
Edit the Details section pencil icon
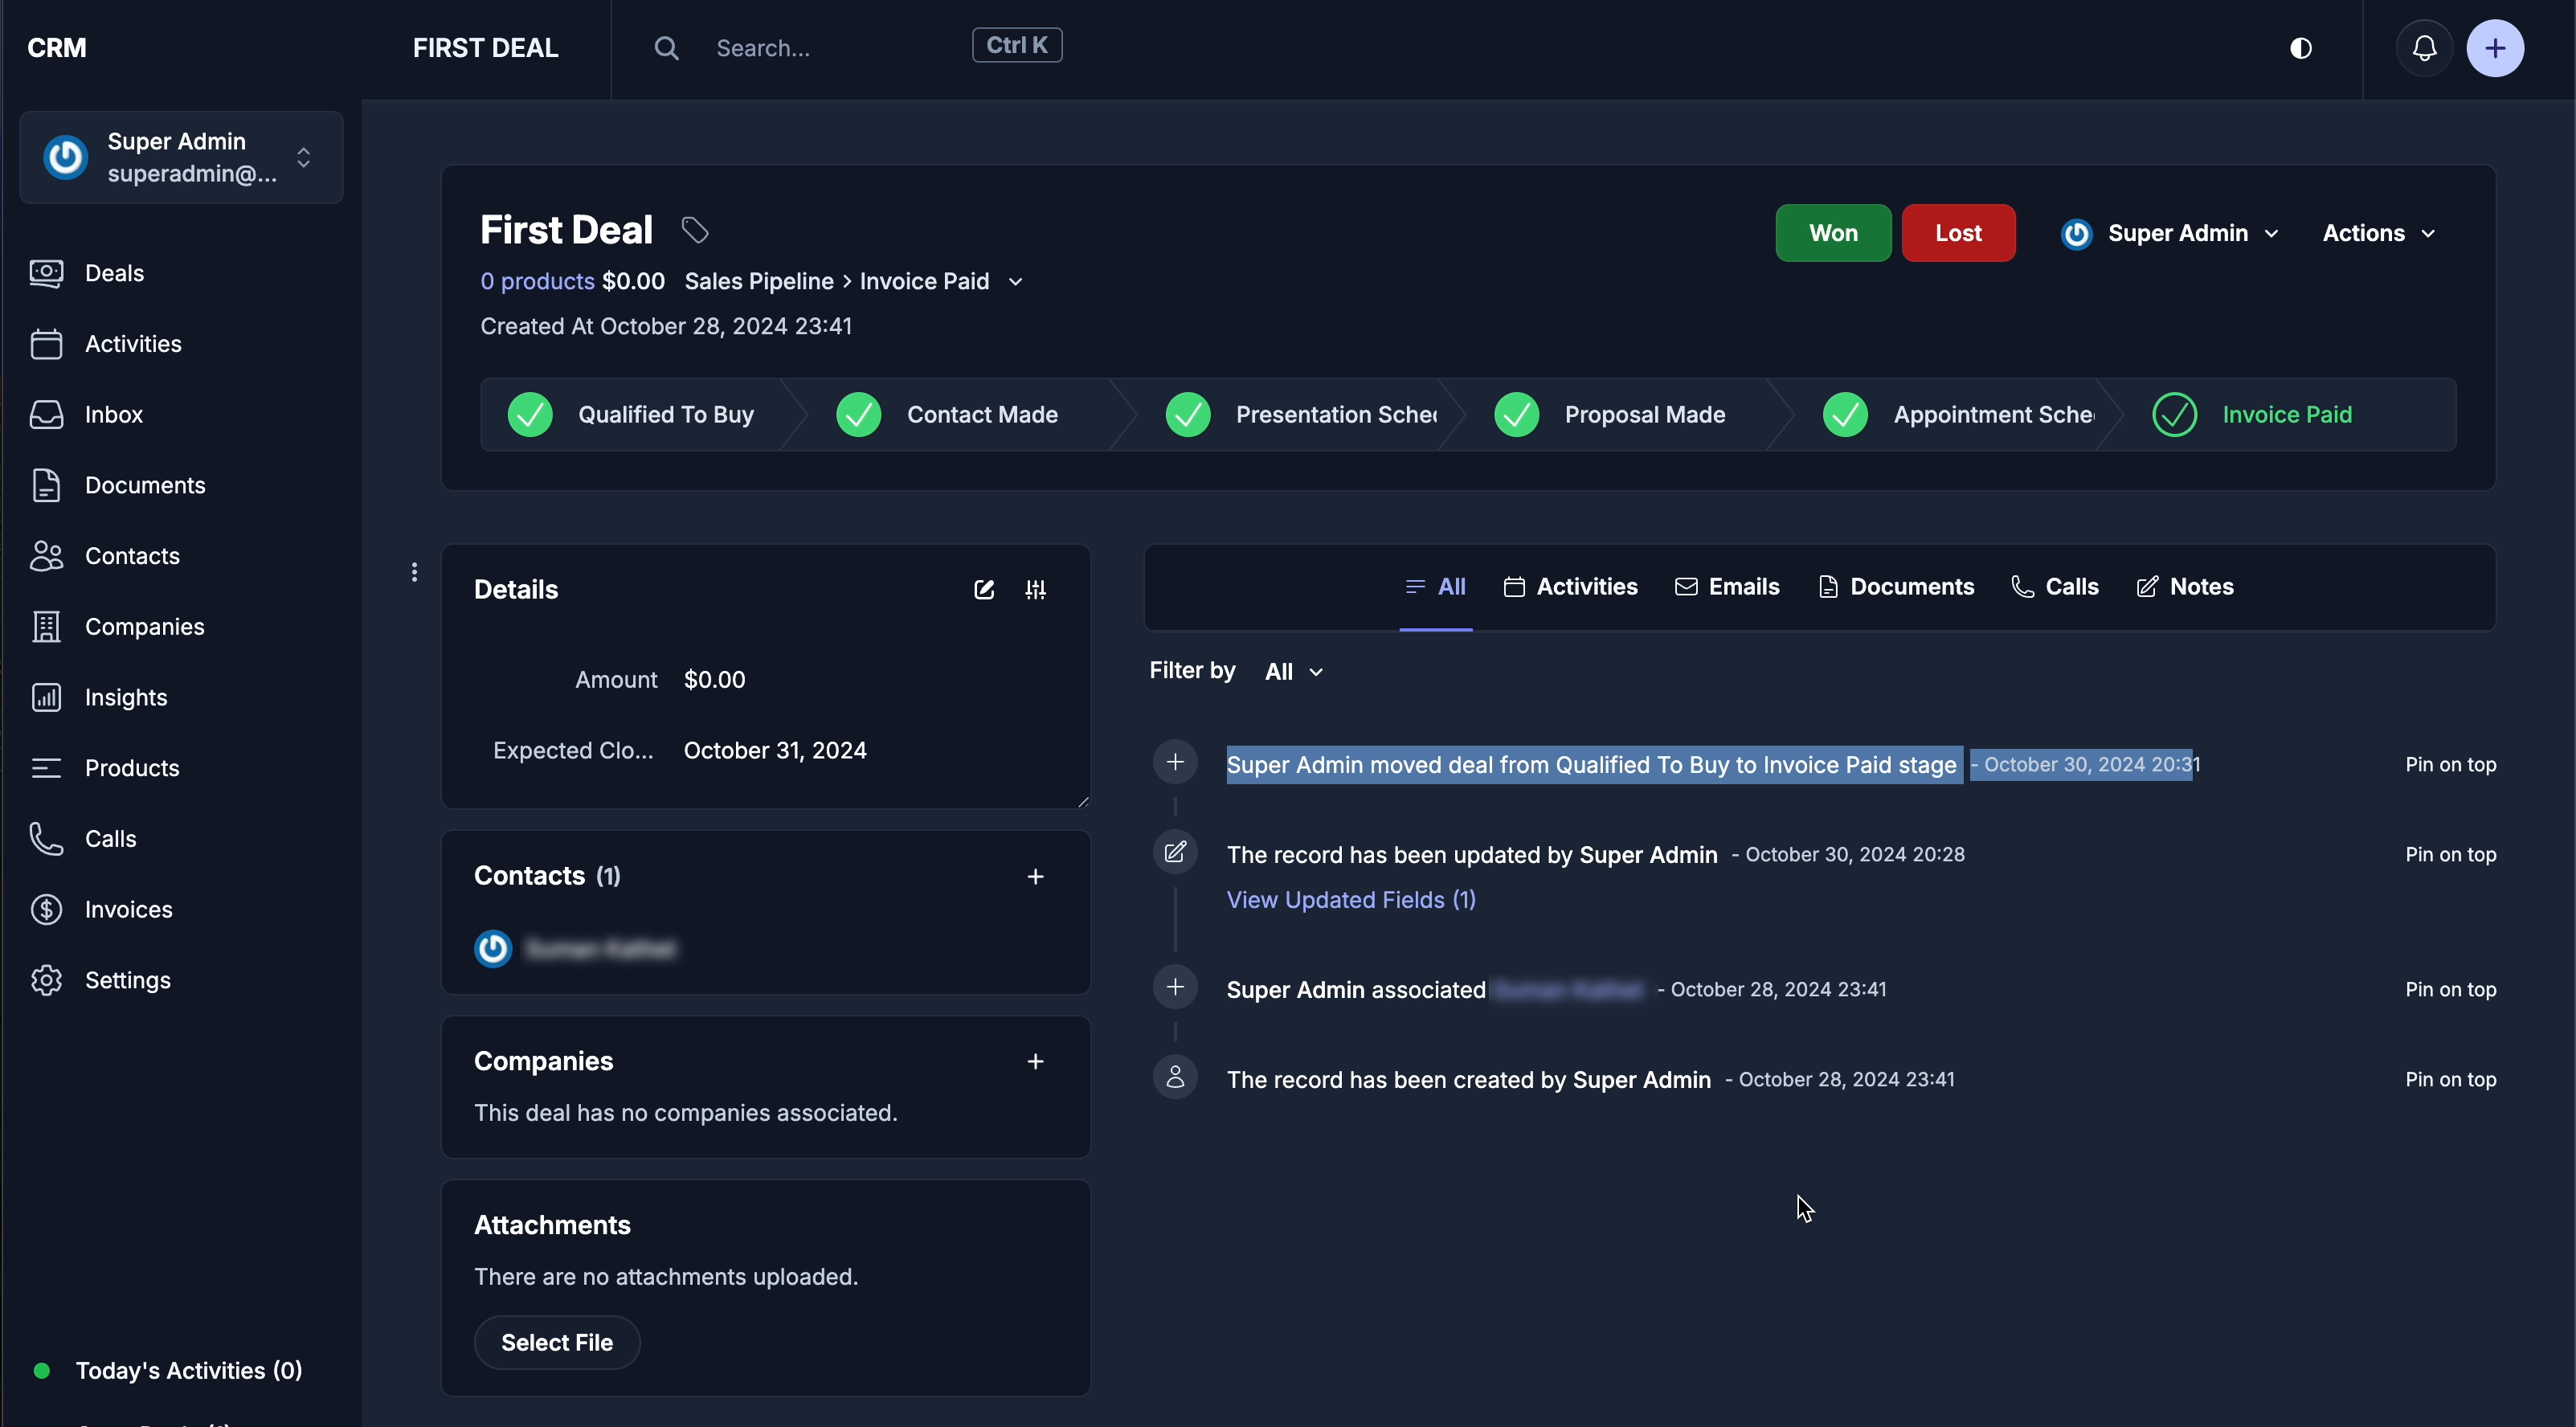[984, 590]
